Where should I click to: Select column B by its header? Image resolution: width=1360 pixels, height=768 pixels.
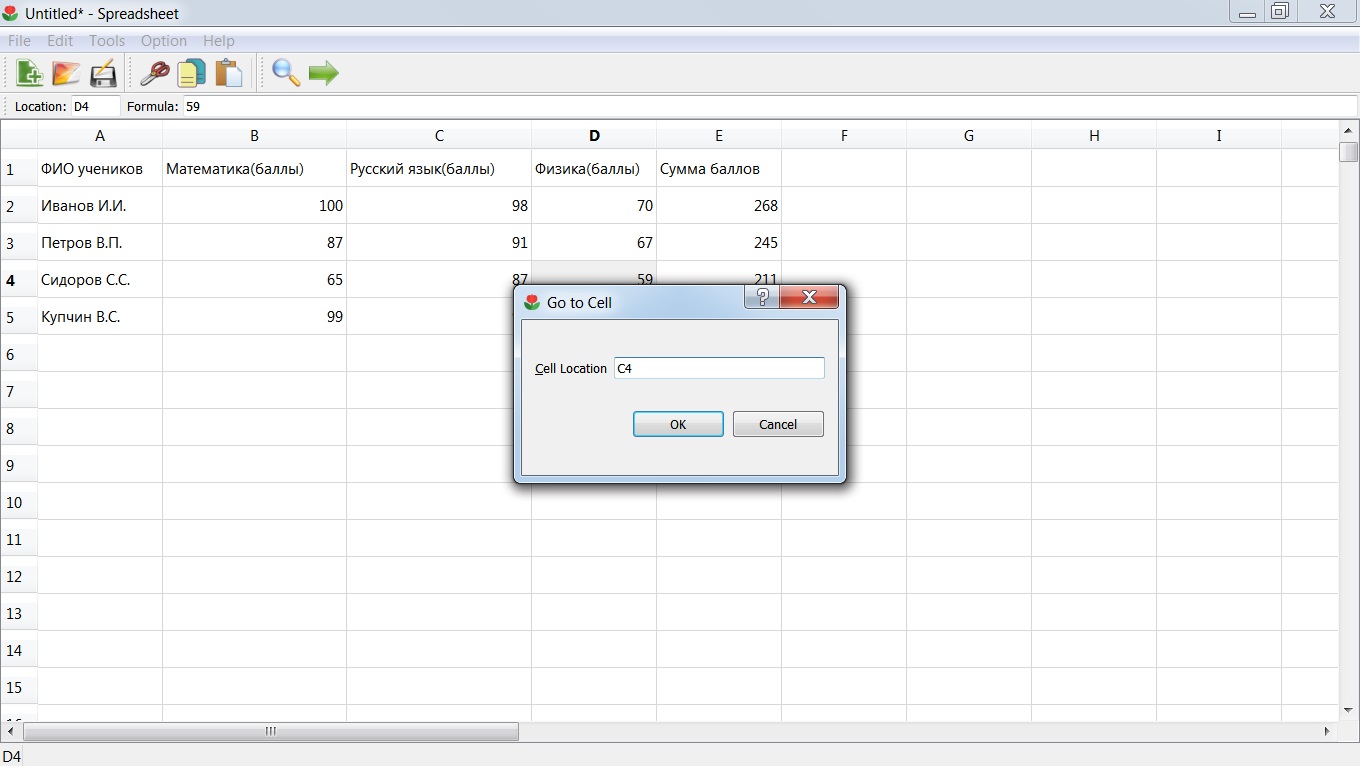coord(255,136)
